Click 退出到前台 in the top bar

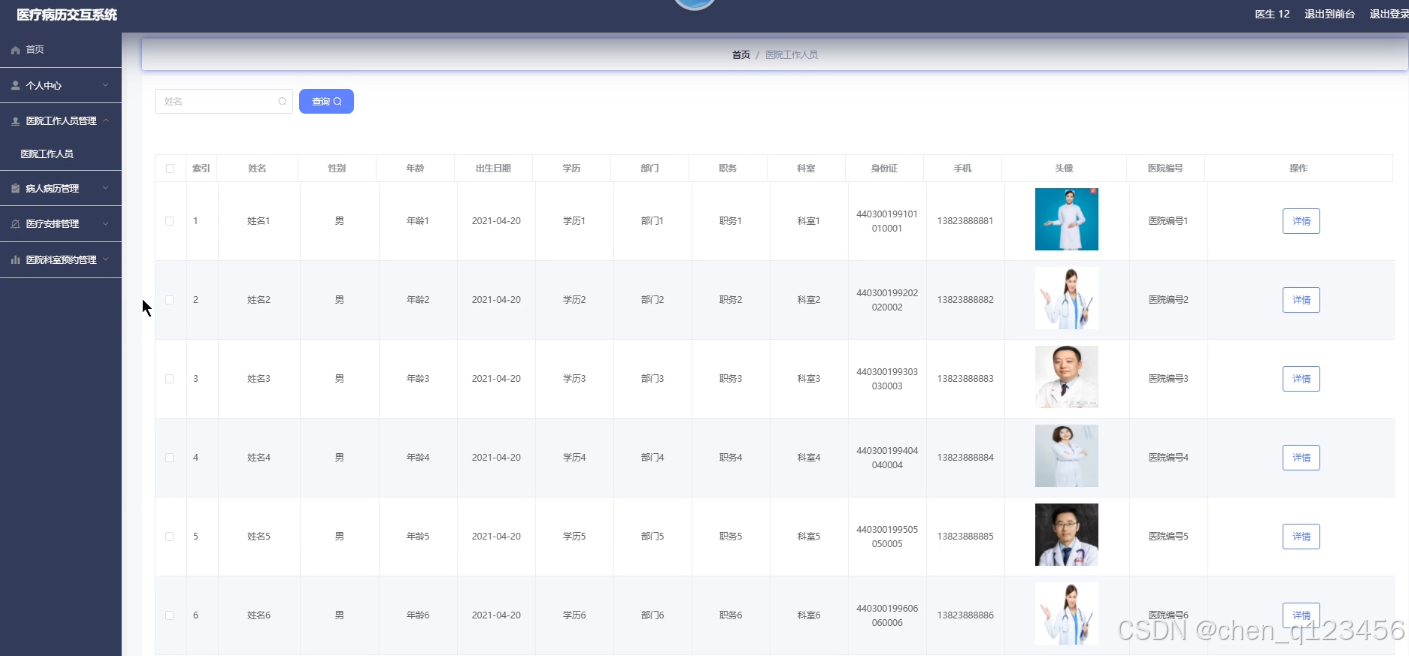1330,14
